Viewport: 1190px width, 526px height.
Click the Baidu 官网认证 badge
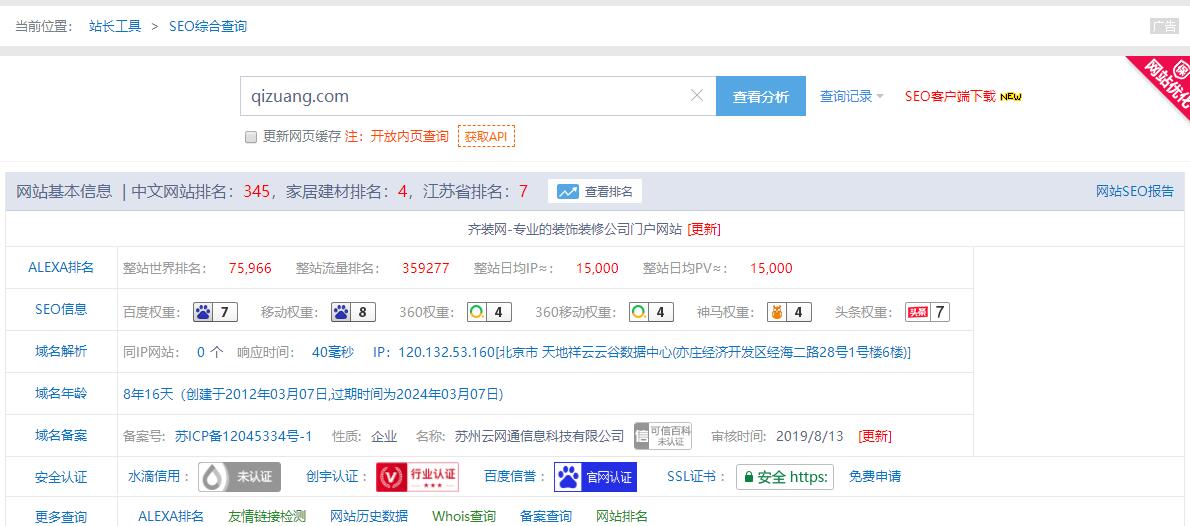[x=595, y=477]
